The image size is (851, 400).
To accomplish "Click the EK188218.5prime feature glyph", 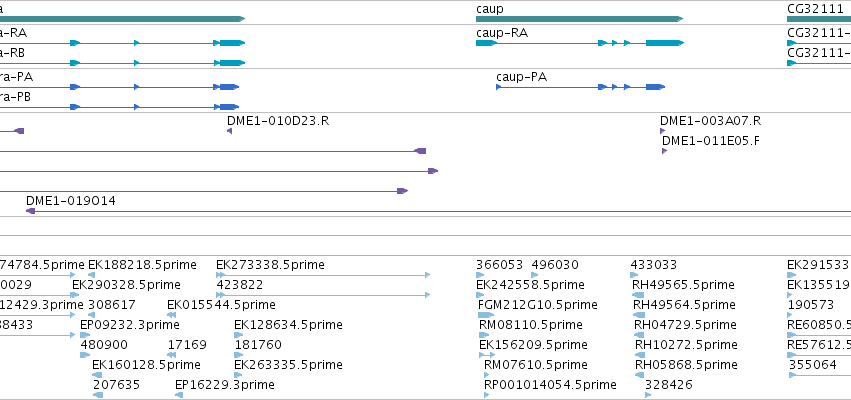I will click(91, 275).
